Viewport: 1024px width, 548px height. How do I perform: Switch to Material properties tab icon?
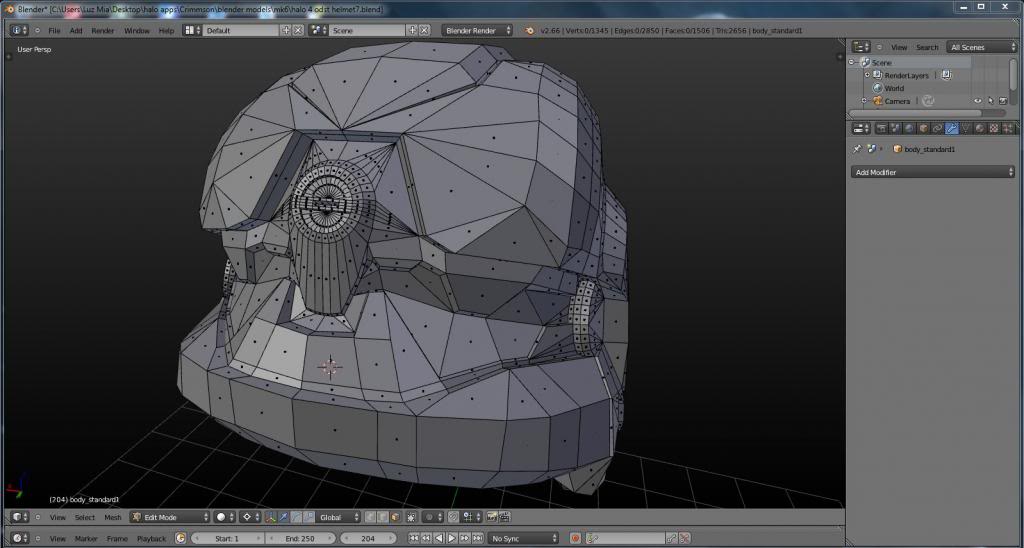coord(980,128)
